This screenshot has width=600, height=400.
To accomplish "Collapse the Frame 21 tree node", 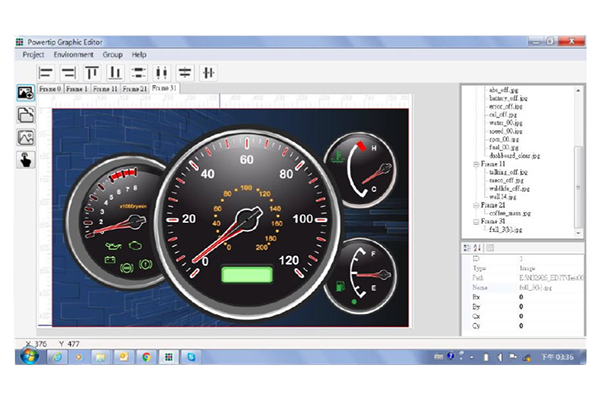I will (x=476, y=206).
